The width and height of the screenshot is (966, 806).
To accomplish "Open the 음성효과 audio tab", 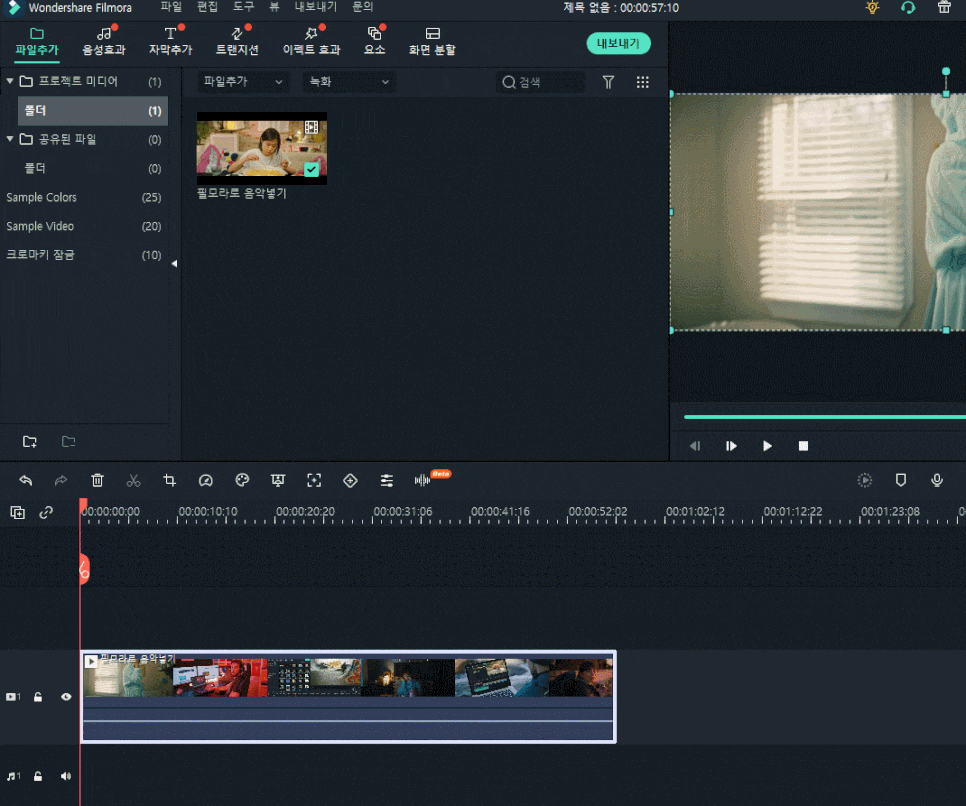I will (x=104, y=41).
